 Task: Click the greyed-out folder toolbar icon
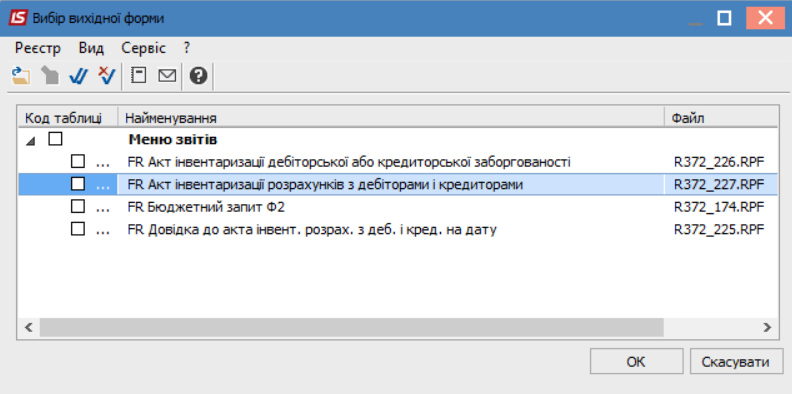[50, 76]
